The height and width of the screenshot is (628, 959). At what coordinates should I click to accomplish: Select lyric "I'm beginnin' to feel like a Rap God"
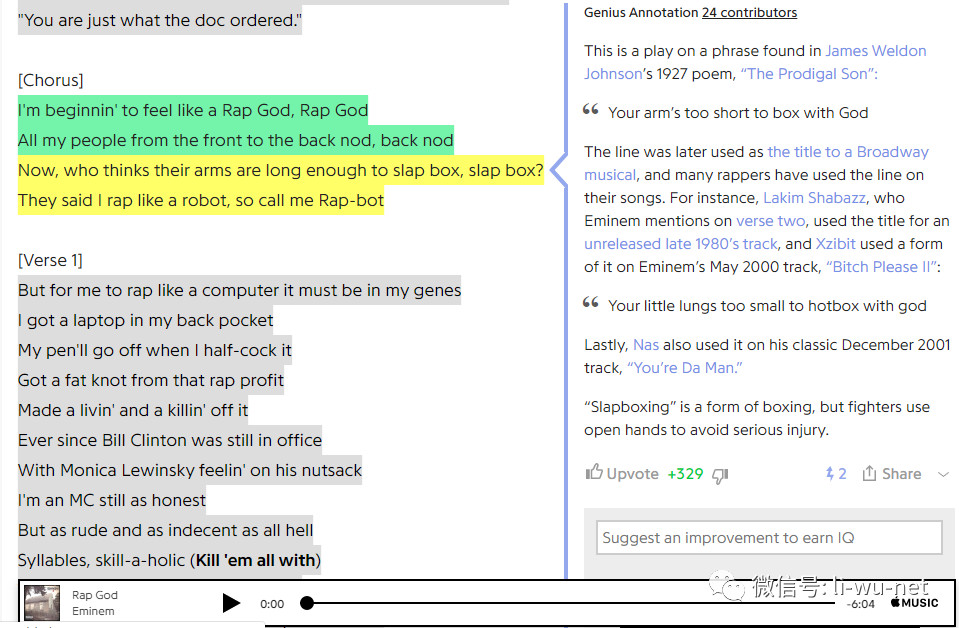(x=193, y=110)
